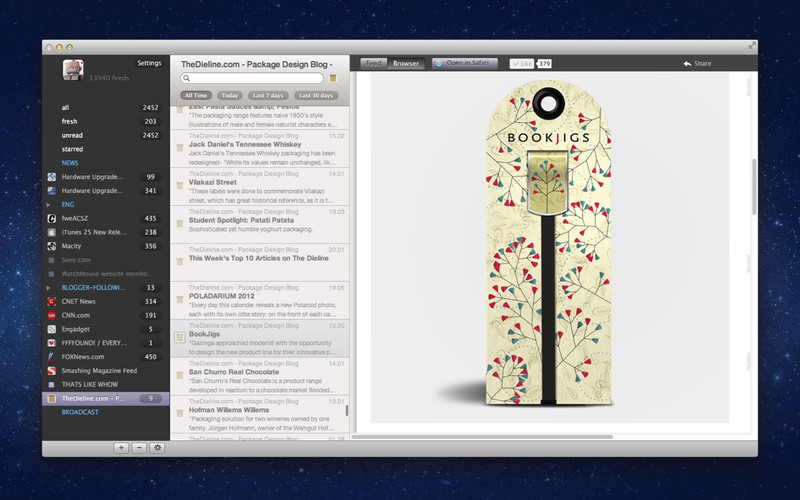The height and width of the screenshot is (500, 800).
Task: Open San Churro Real Chocolate article
Action: (260, 377)
